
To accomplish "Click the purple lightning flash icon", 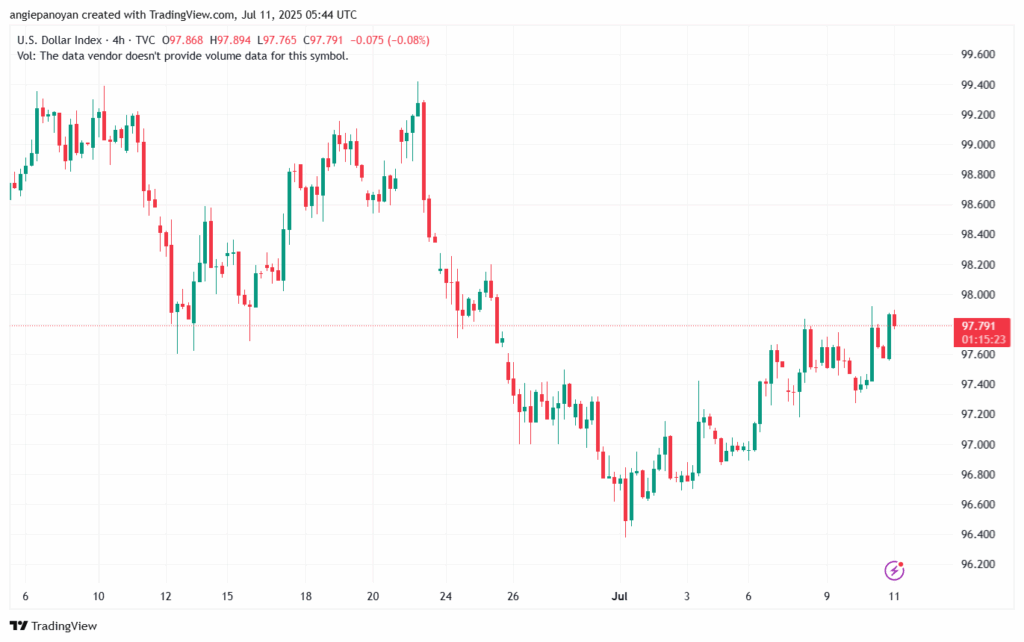I will coord(894,570).
